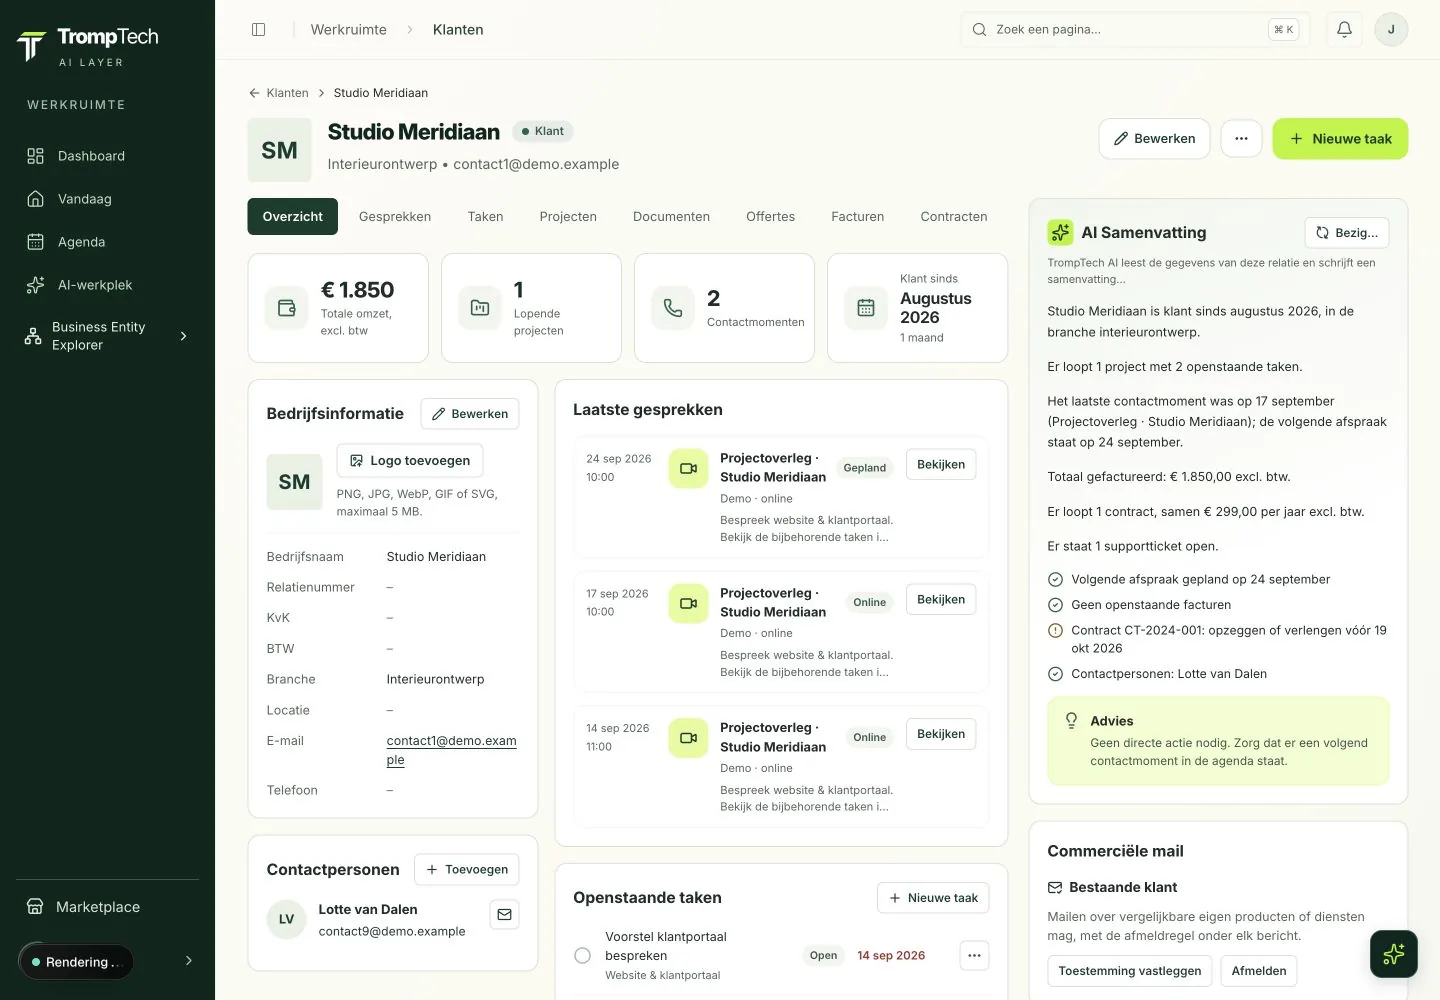Screen dimensions: 1440x1000
Task: Click the Afmelden button
Action: (x=1259, y=971)
